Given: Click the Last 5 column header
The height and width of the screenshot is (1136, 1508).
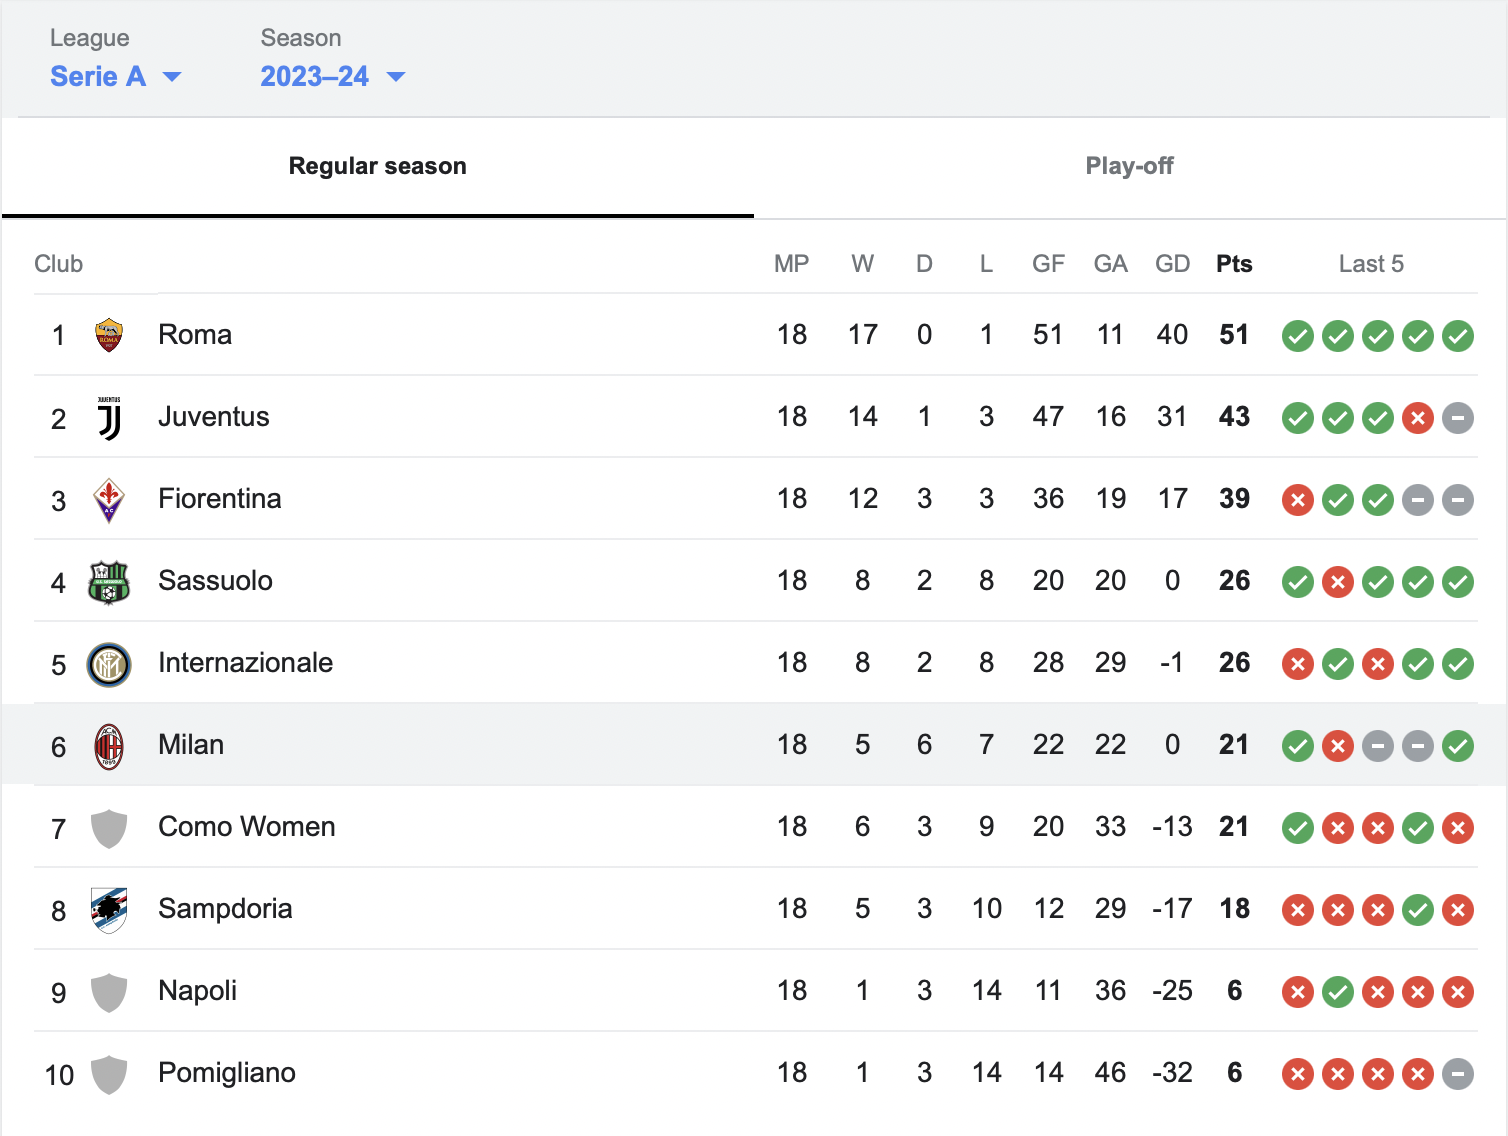Looking at the screenshot, I should [x=1371, y=264].
